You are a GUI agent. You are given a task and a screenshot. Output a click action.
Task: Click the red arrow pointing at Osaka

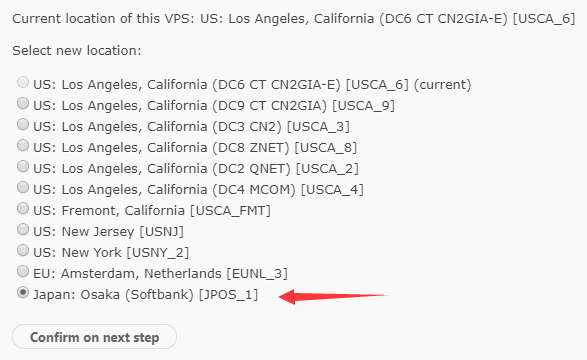coord(333,297)
